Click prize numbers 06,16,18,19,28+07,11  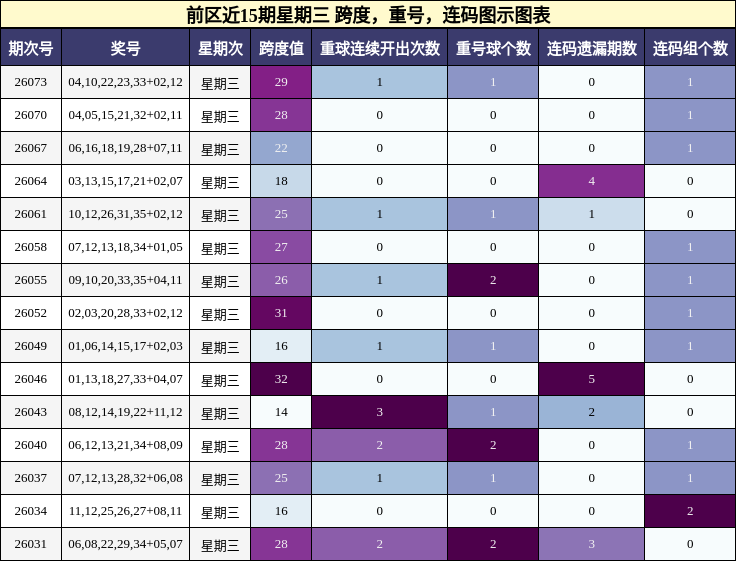pyautogui.click(x=125, y=148)
